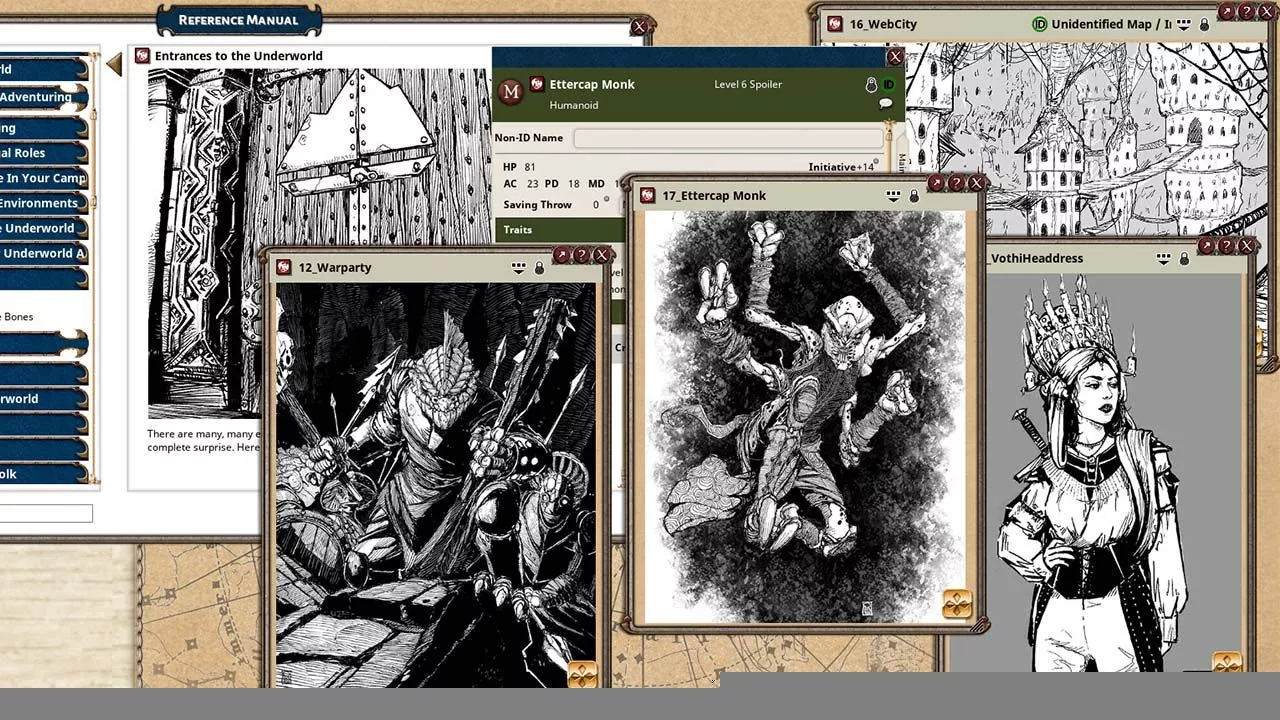Open the toolbar dropdown of VothiHeaddress image
Screen dimensions: 1280x720
pyautogui.click(x=1163, y=258)
